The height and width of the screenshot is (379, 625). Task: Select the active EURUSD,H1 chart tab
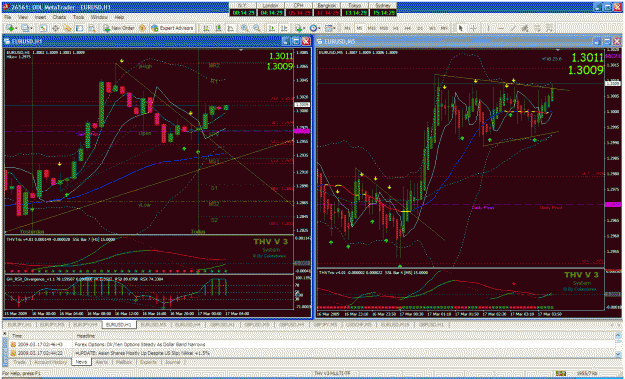[x=119, y=325]
